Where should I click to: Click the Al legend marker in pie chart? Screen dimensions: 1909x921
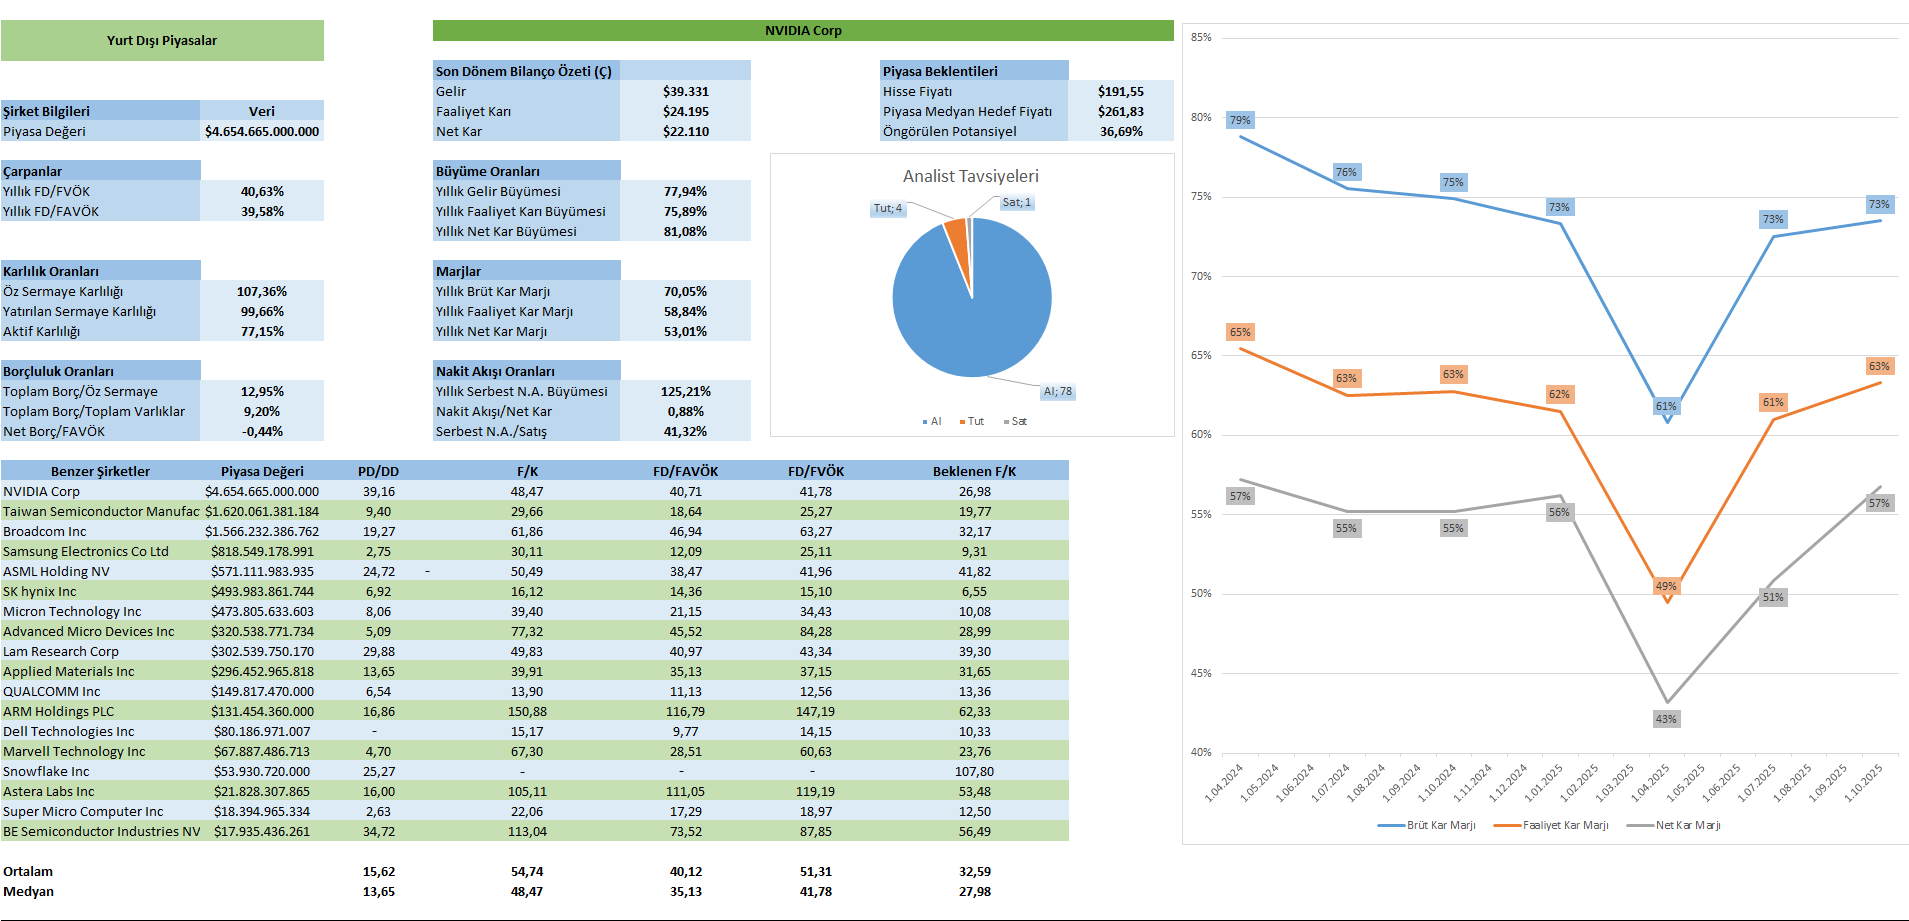[x=925, y=422]
